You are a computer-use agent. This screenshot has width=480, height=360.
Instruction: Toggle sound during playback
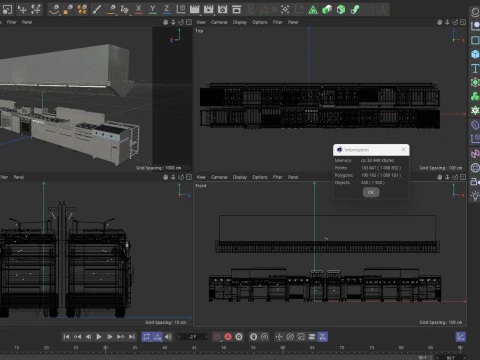[168, 337]
